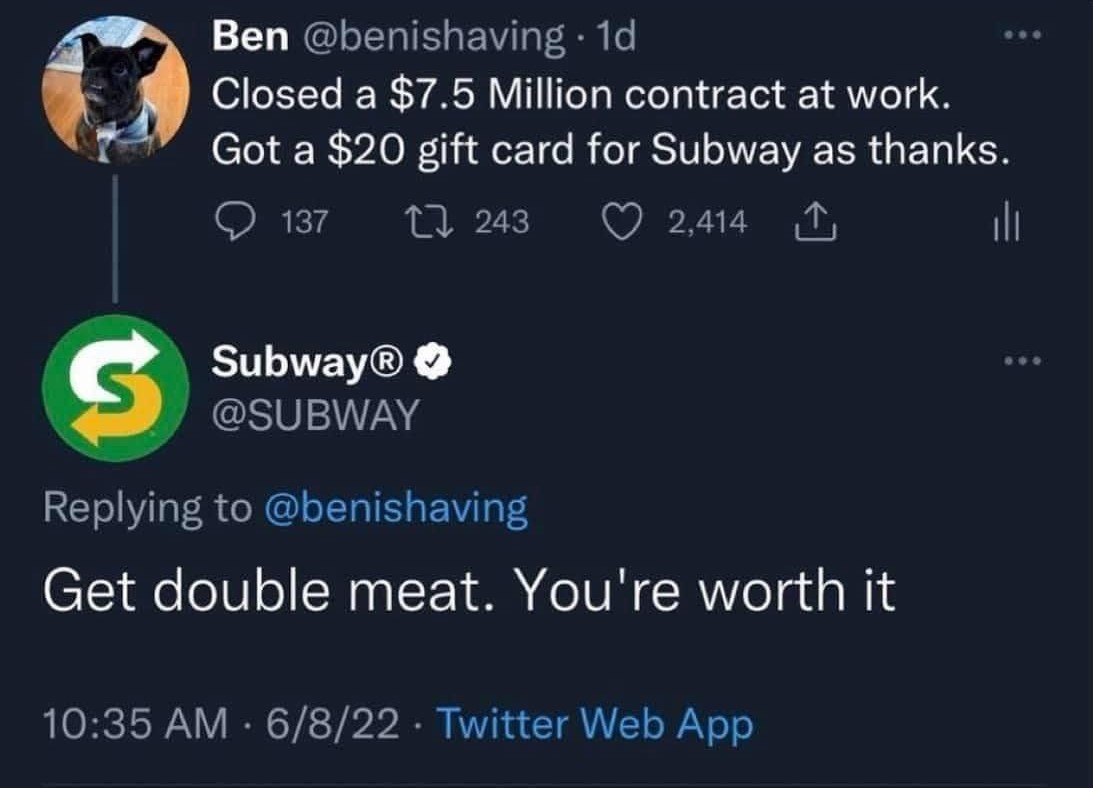Click the reply speech bubble icon
1093x788 pixels.
coord(234,222)
